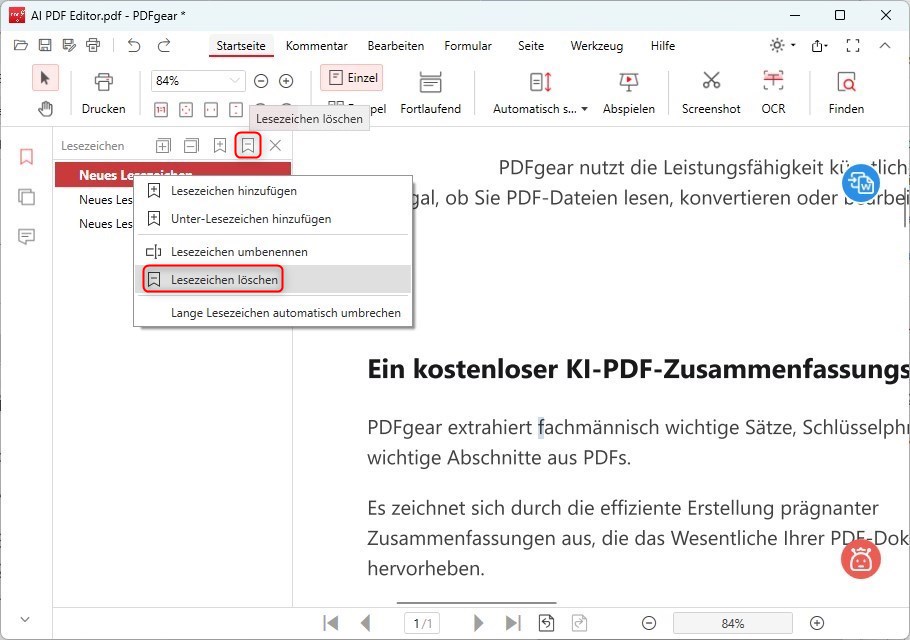Choose Unter-Lesezeichen hinzufügen menu entry
910x640 pixels.
click(x=273, y=219)
